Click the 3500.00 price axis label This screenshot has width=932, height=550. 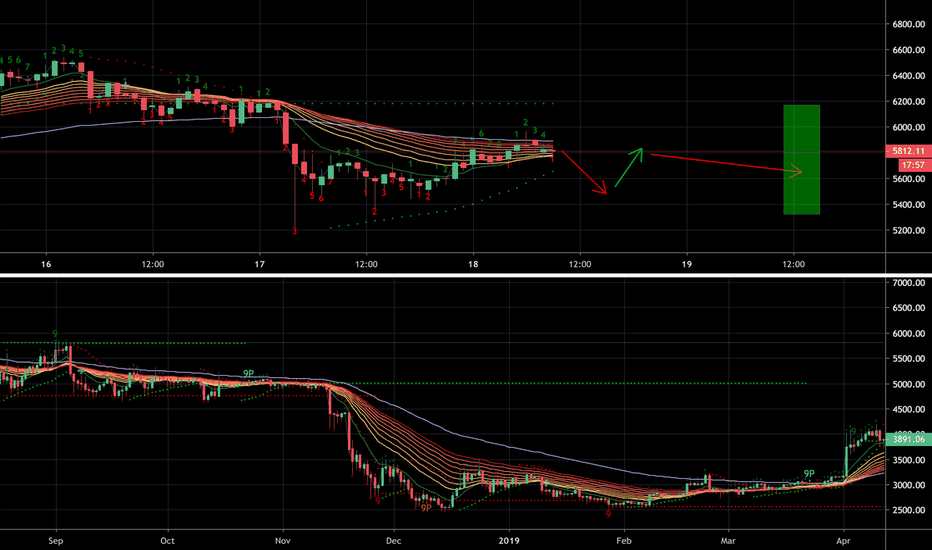point(908,460)
